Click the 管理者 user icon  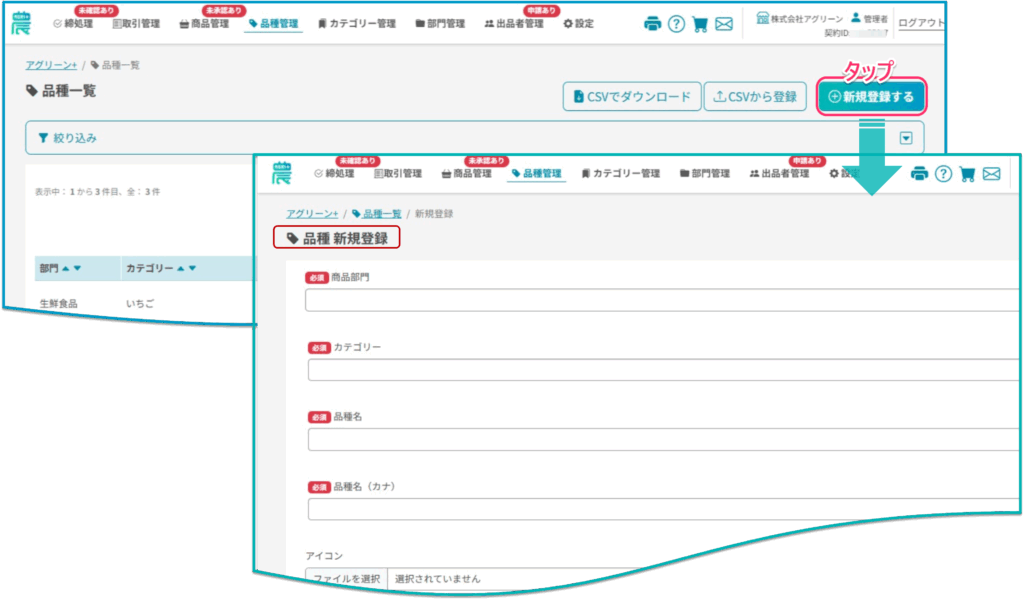point(855,18)
